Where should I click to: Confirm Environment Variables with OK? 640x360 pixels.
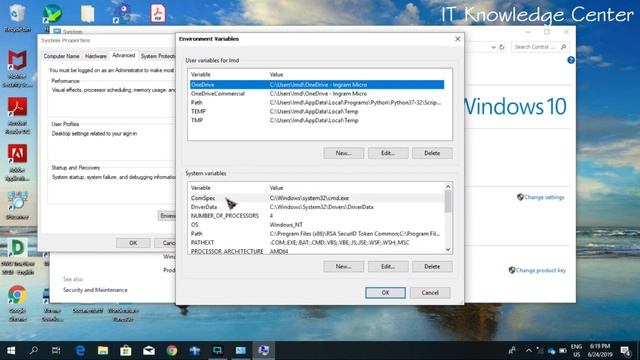(385, 293)
